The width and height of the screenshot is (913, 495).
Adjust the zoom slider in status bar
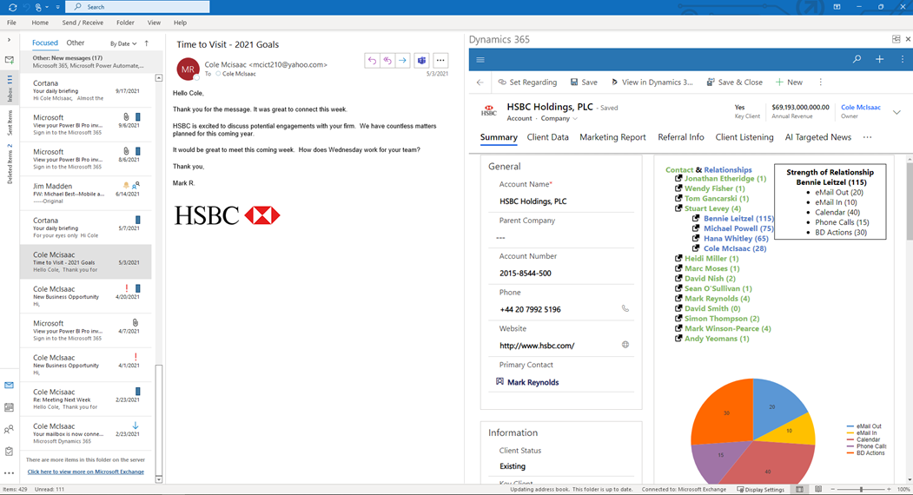(x=861, y=489)
